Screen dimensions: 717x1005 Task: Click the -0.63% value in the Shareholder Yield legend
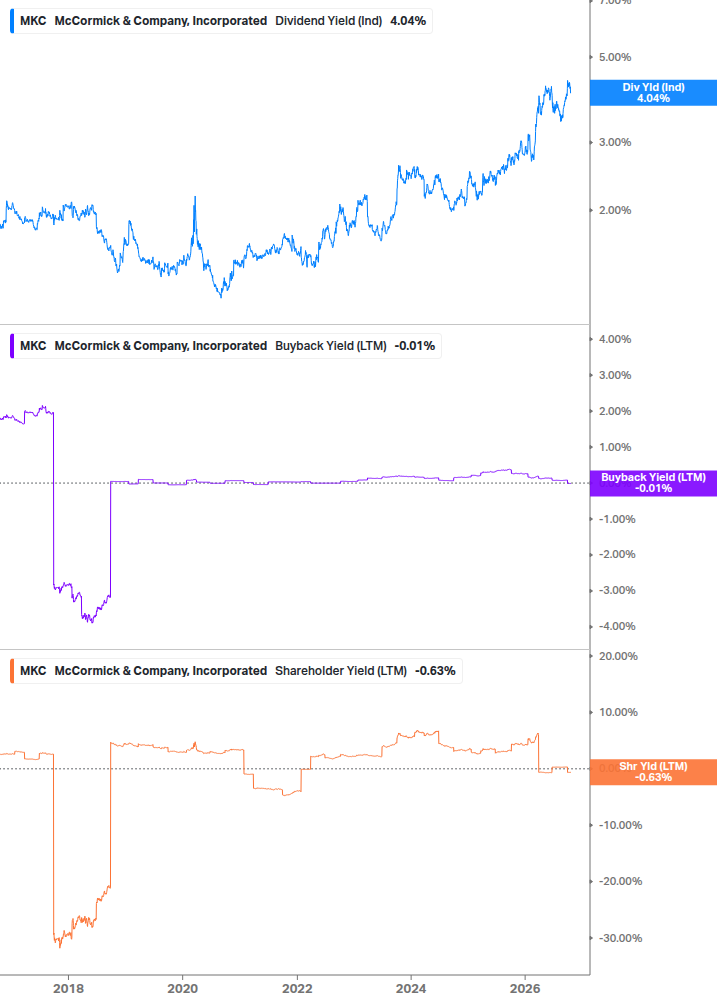pyautogui.click(x=435, y=671)
